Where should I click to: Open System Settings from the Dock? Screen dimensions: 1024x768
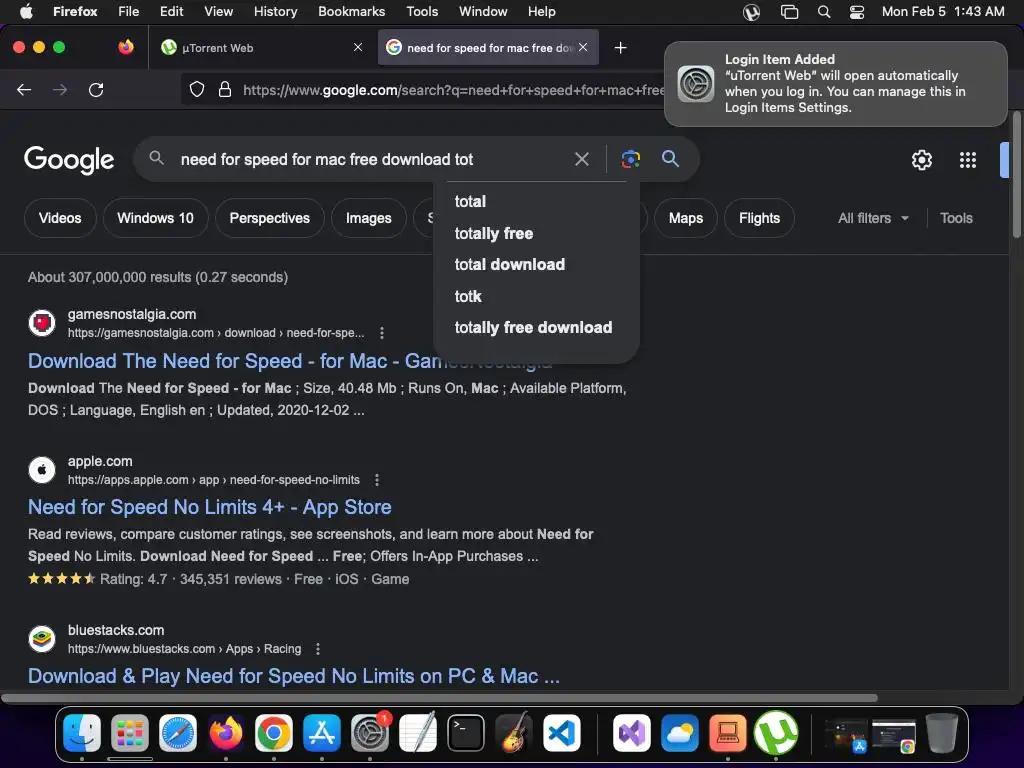click(370, 733)
